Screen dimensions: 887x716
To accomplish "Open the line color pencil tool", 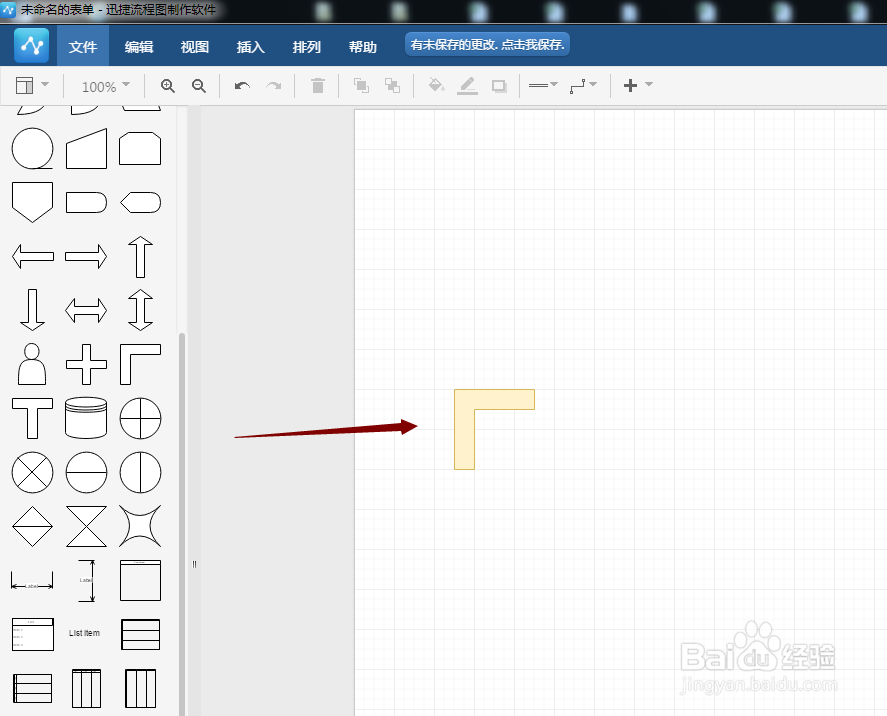I will 467,85.
